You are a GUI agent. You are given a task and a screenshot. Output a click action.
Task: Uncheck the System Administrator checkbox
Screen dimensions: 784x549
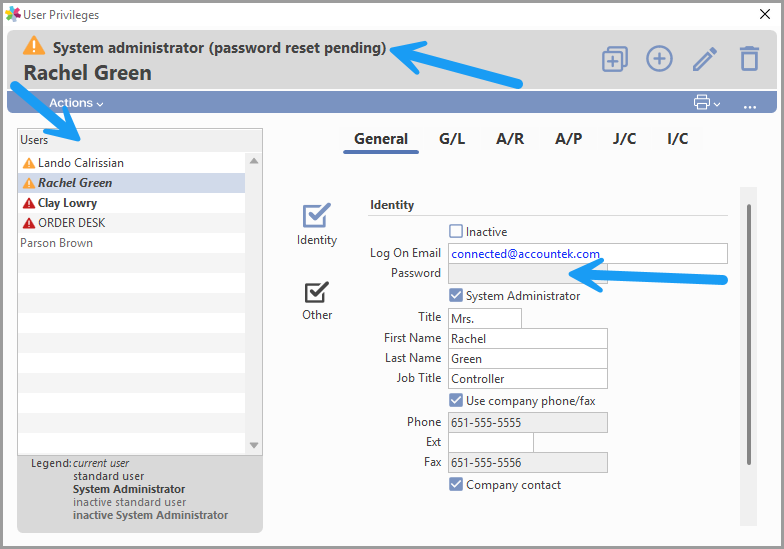tap(456, 295)
